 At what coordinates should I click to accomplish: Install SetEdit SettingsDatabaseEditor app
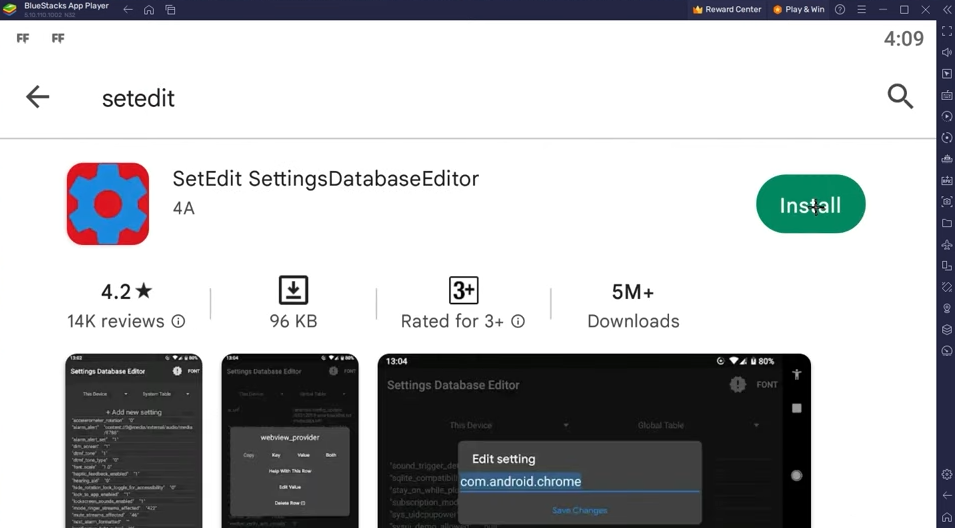pyautogui.click(x=810, y=204)
